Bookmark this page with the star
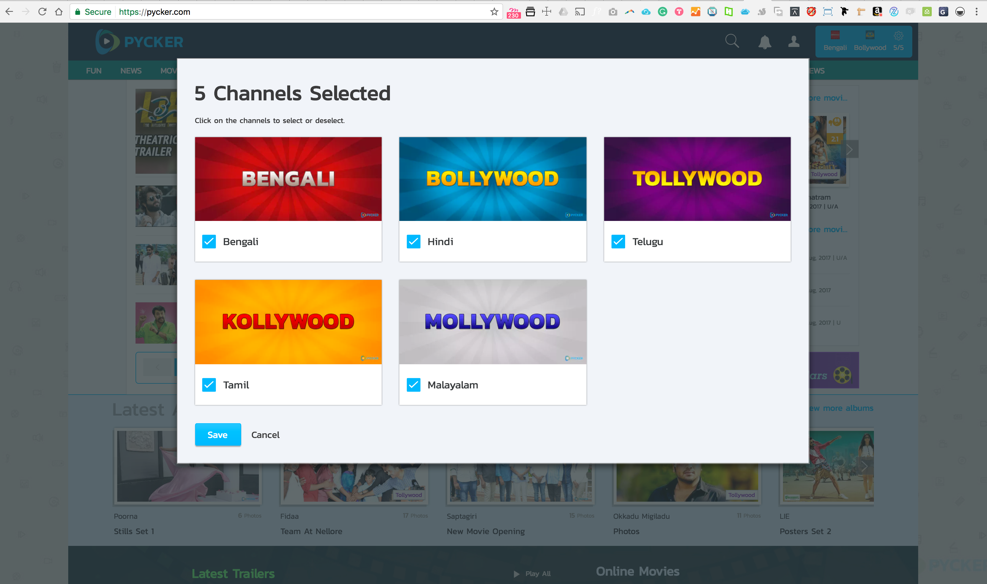Viewport: 987px width, 584px height. click(x=494, y=11)
